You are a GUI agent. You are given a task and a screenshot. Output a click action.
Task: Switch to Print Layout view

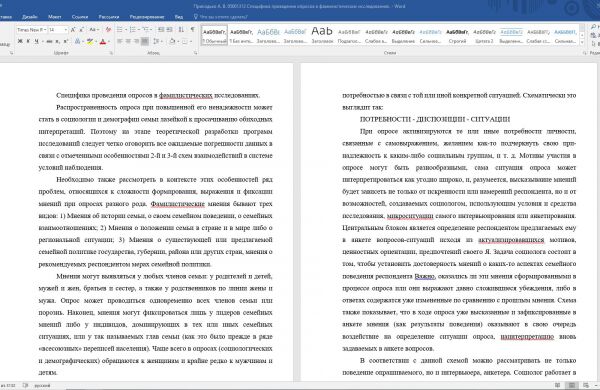[x=572, y=385]
